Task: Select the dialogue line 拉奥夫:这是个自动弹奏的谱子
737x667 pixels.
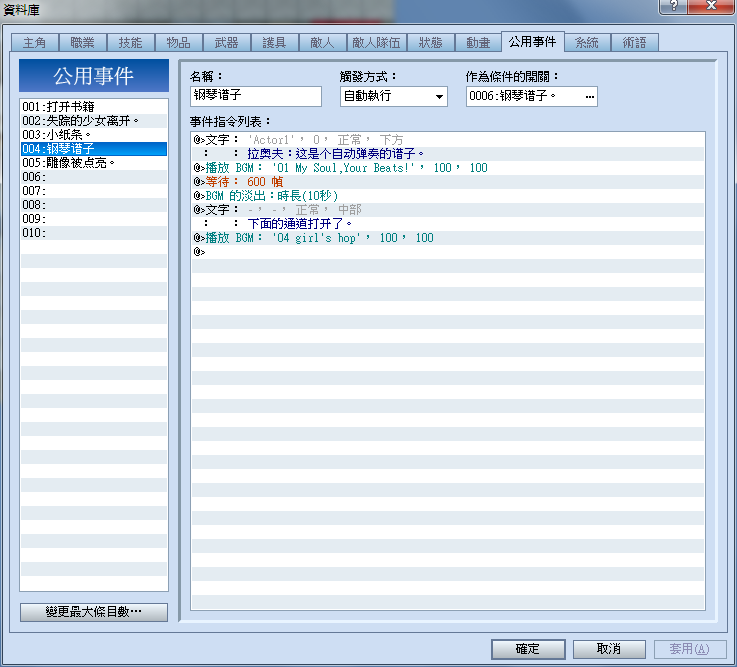Action: coord(448,154)
